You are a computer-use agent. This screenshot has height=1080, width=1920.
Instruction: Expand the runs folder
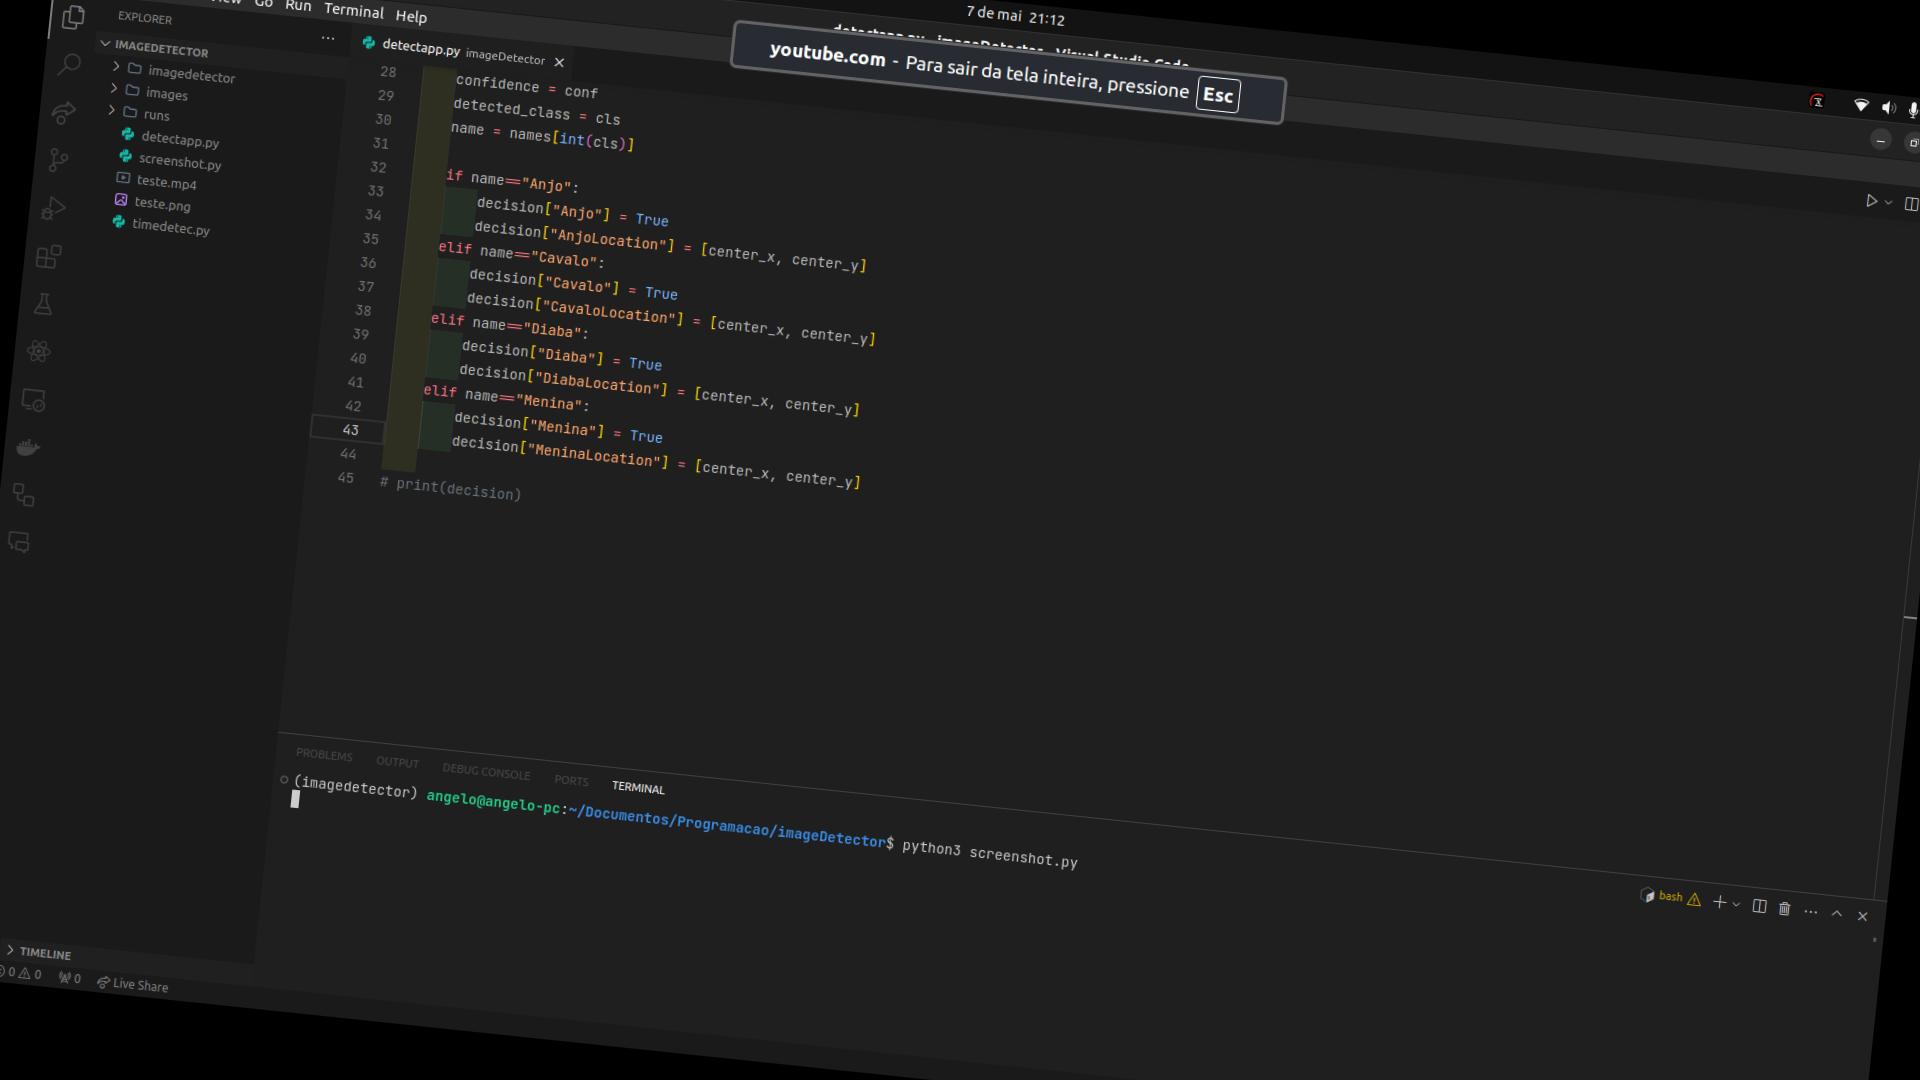click(x=147, y=113)
